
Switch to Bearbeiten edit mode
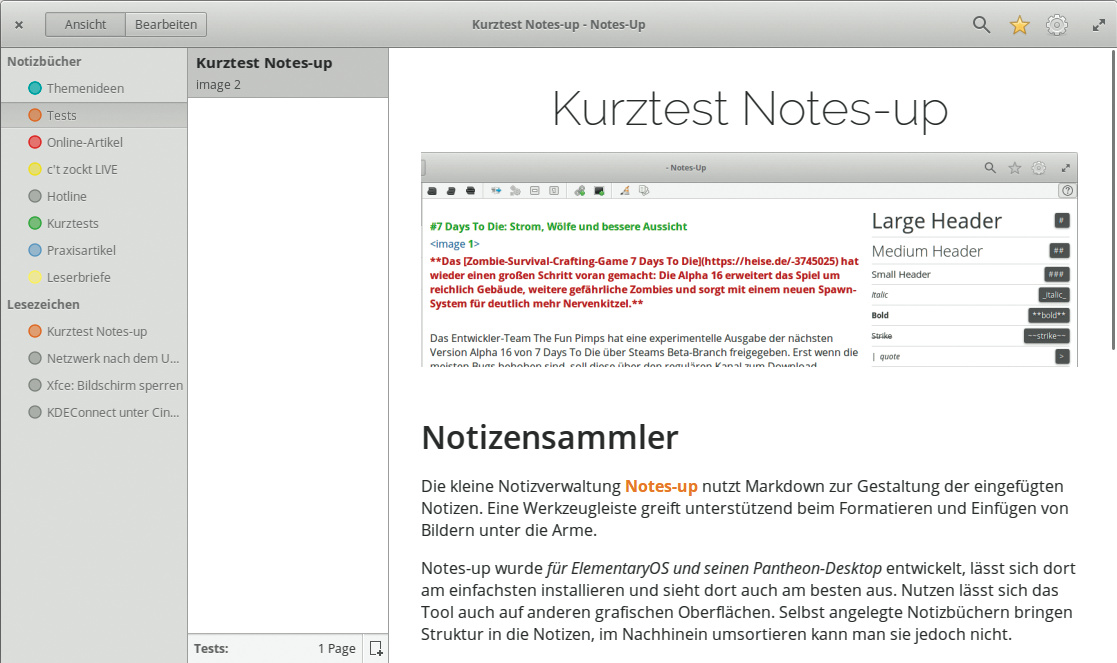pyautogui.click(x=166, y=25)
